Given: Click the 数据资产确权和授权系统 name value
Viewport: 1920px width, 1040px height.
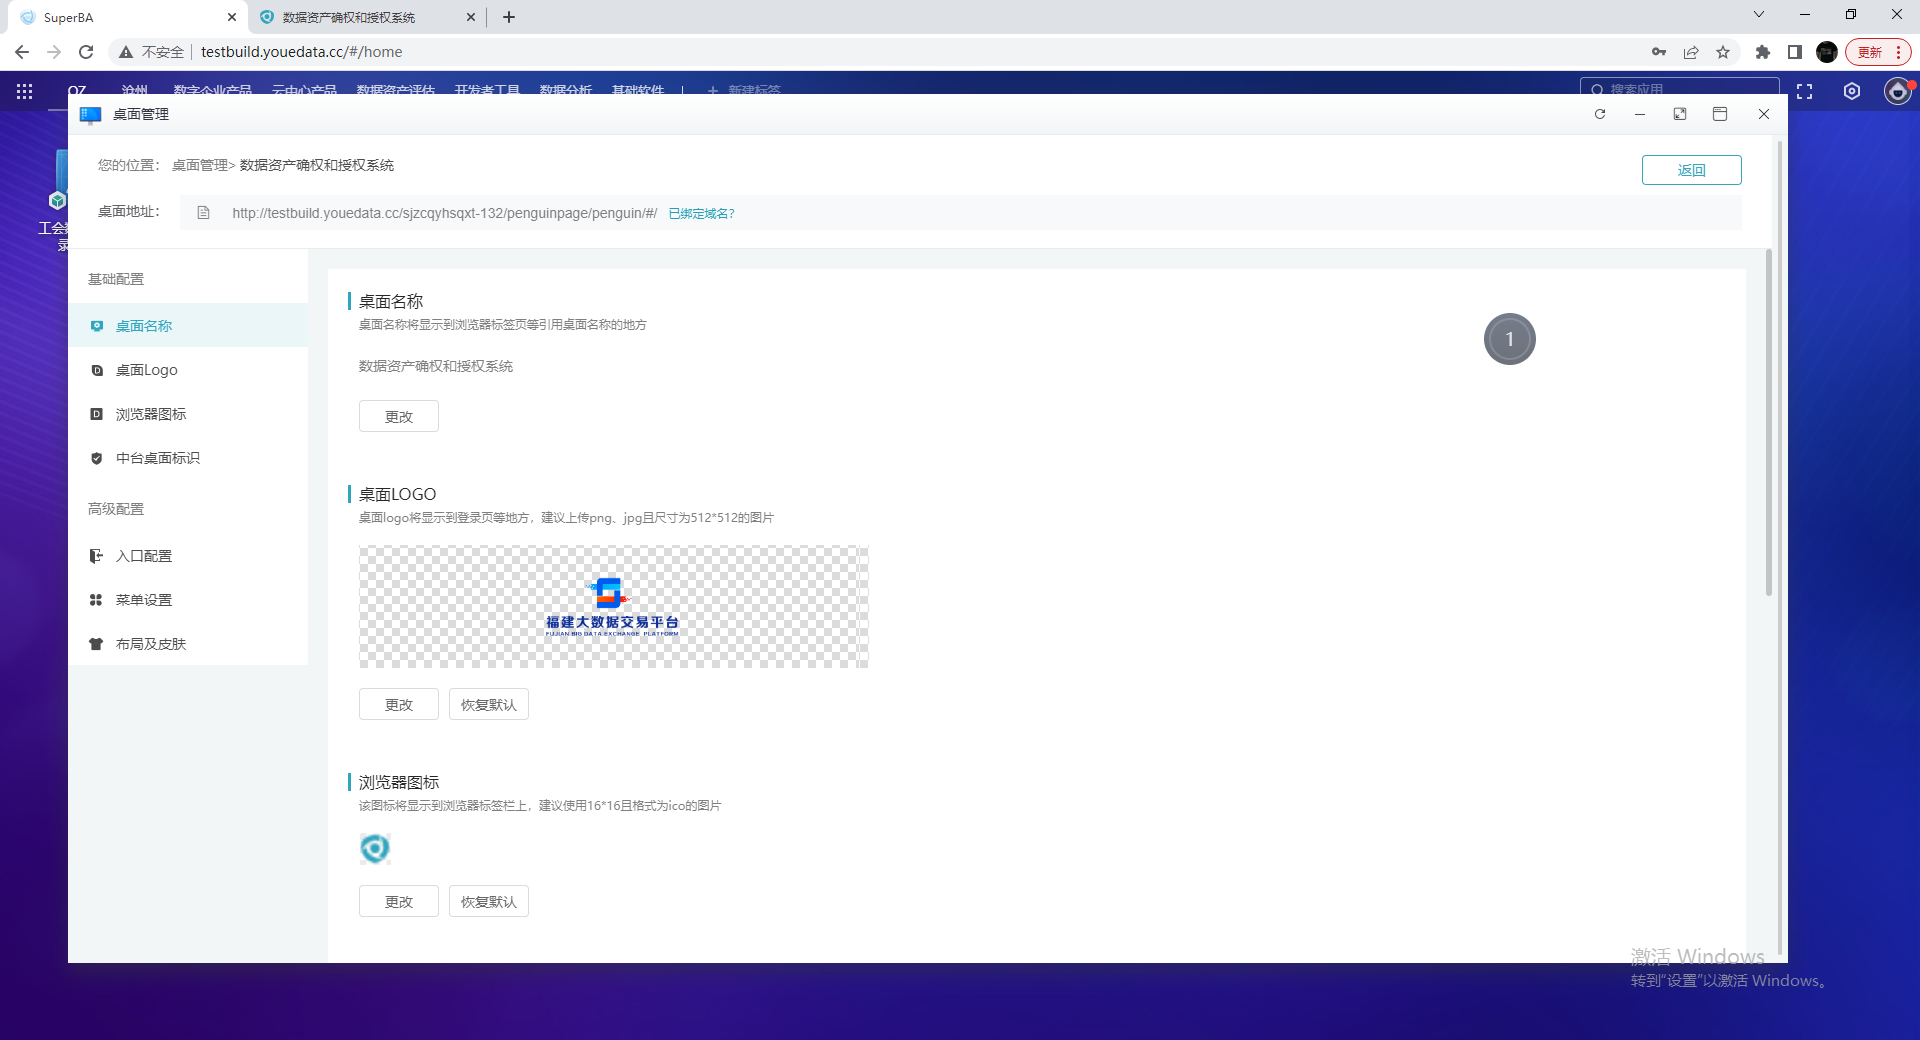Looking at the screenshot, I should (435, 367).
